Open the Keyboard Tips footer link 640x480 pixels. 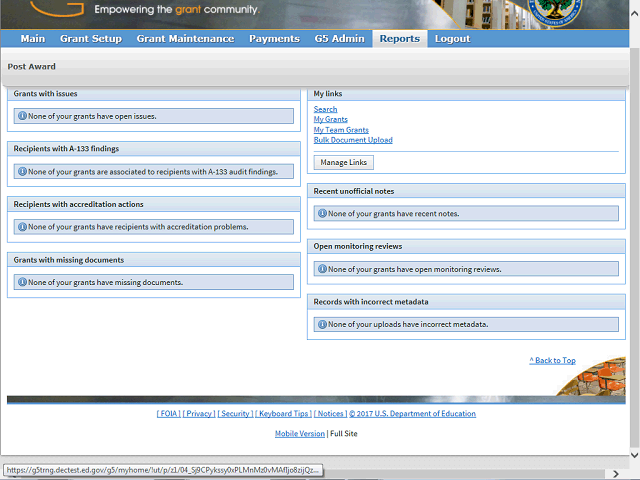pos(282,414)
